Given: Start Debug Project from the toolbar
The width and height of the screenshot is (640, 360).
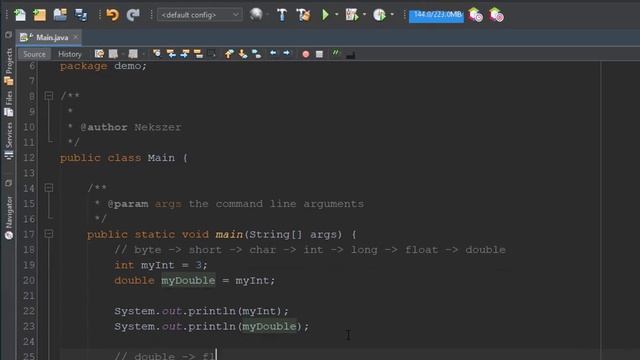Looking at the screenshot, I should click(x=351, y=15).
